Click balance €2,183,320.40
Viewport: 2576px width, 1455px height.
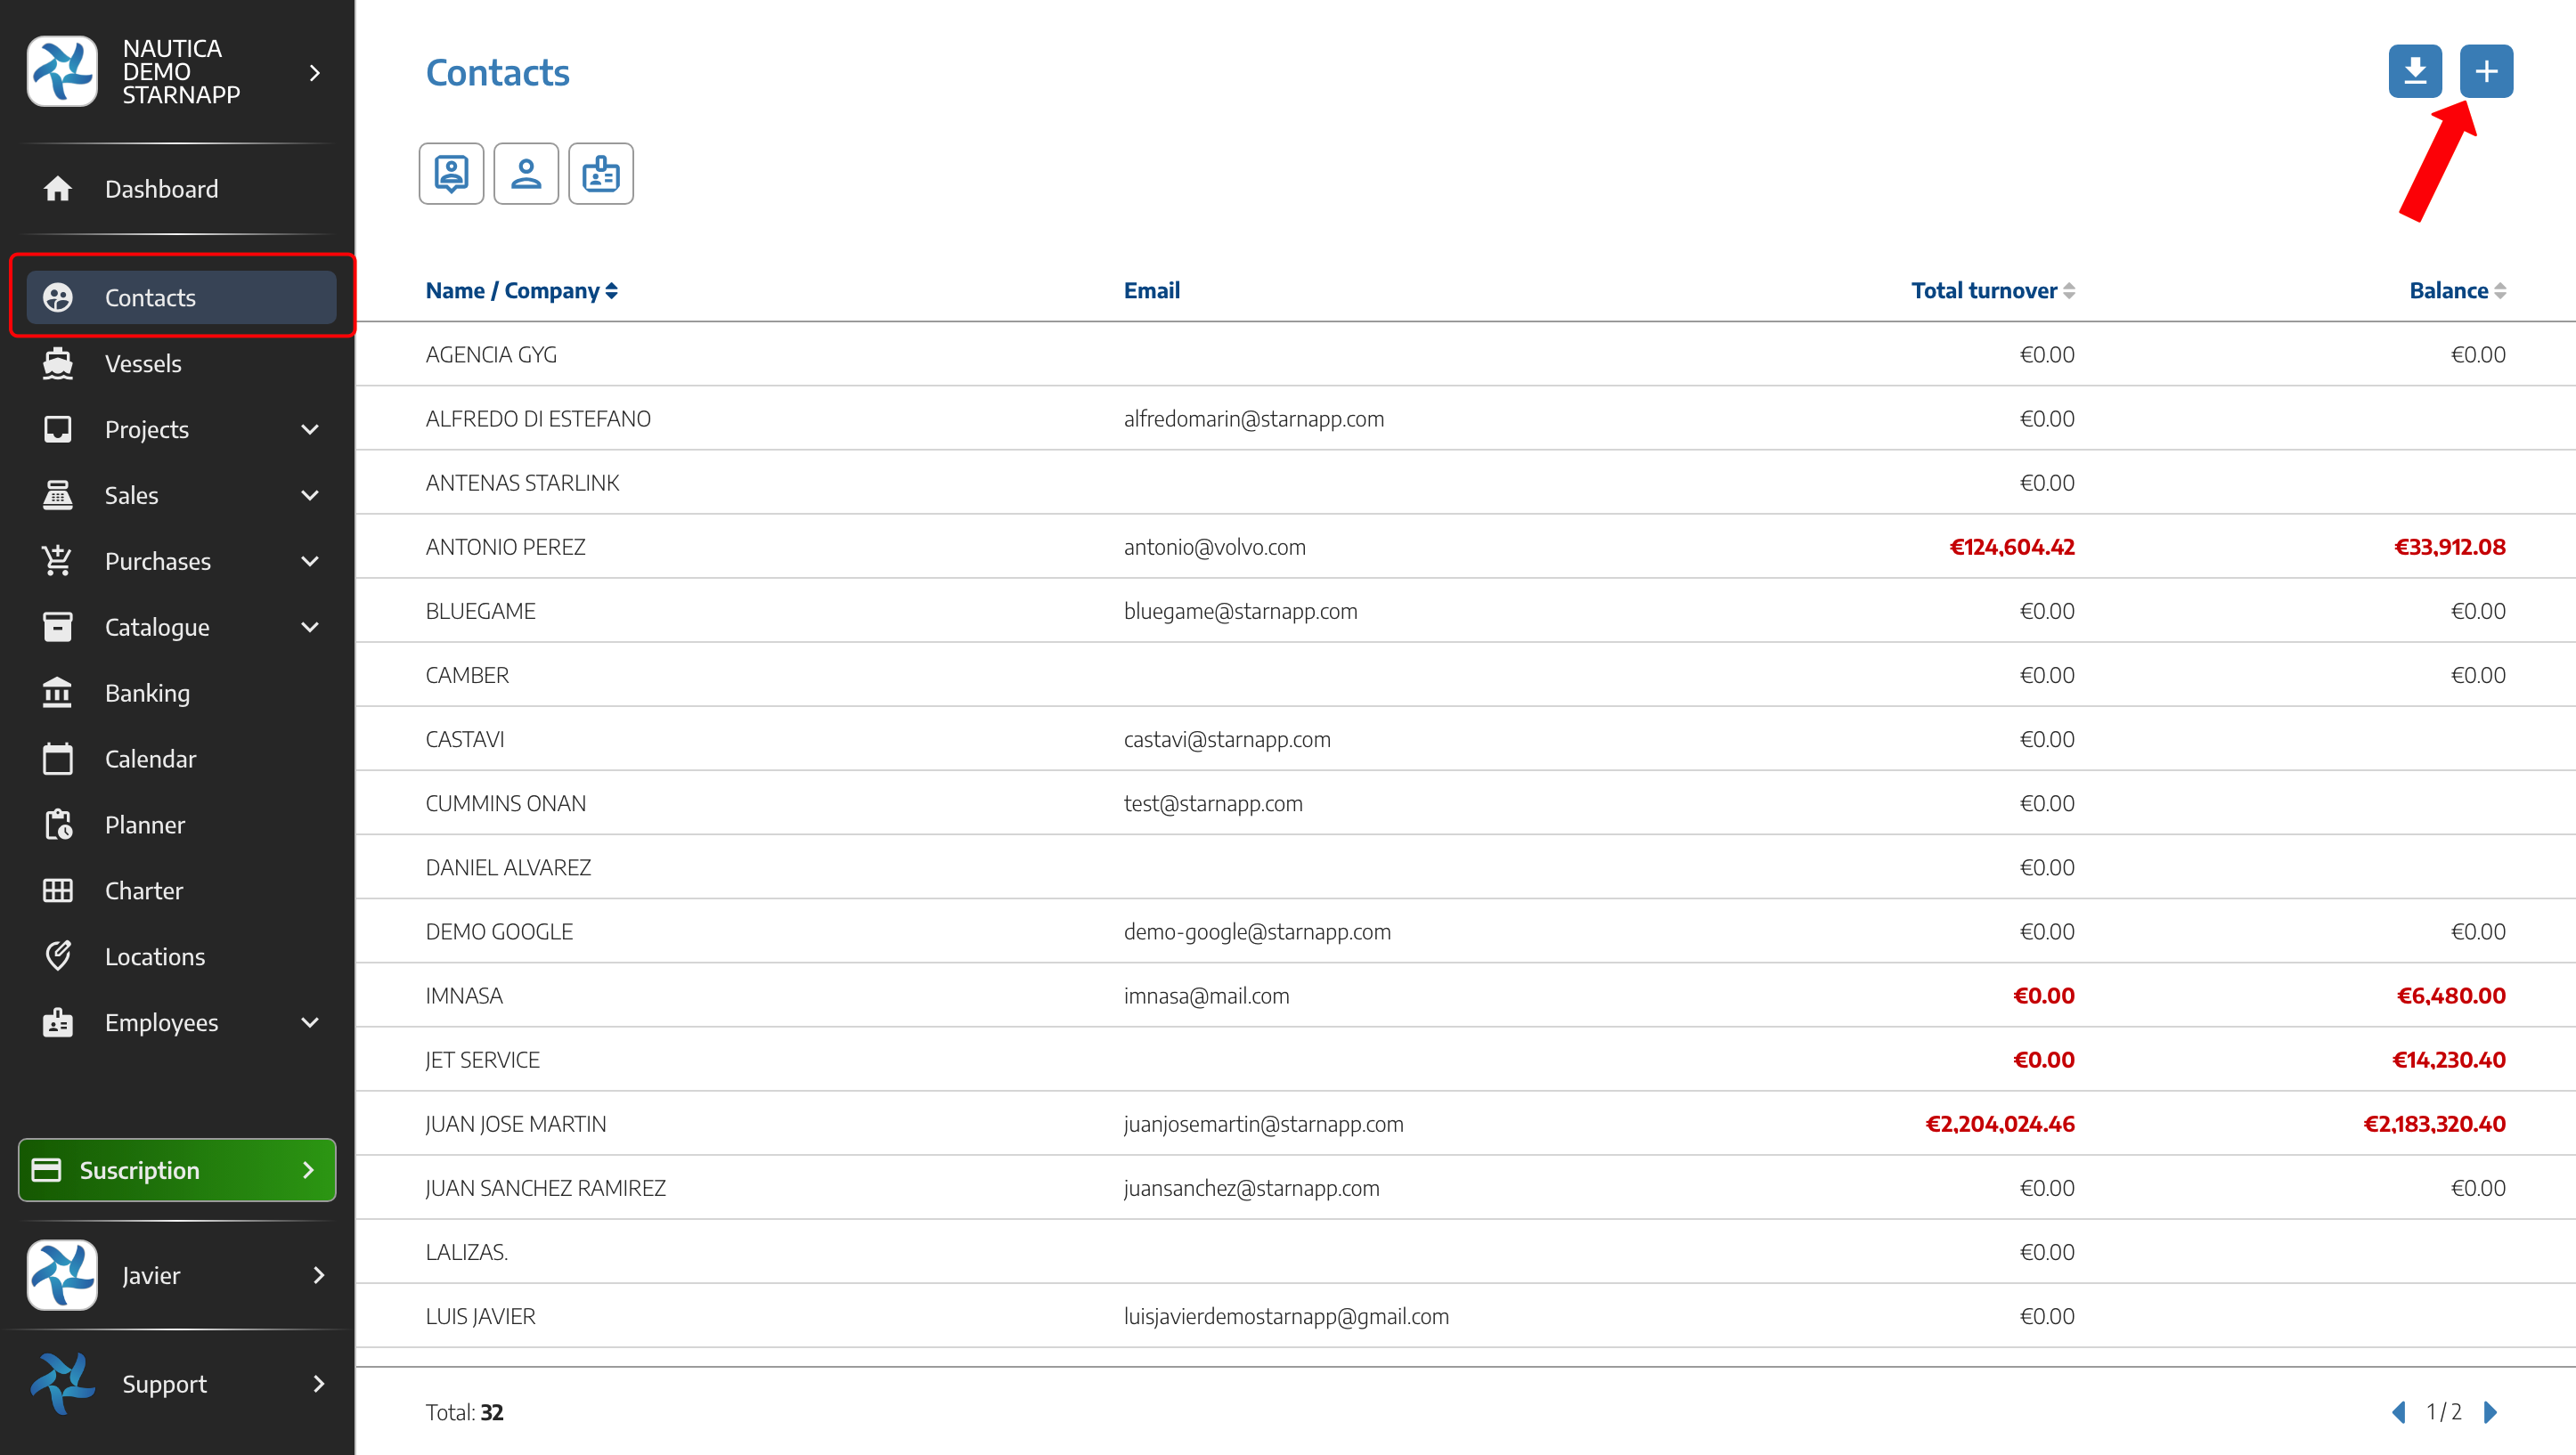(2434, 1124)
